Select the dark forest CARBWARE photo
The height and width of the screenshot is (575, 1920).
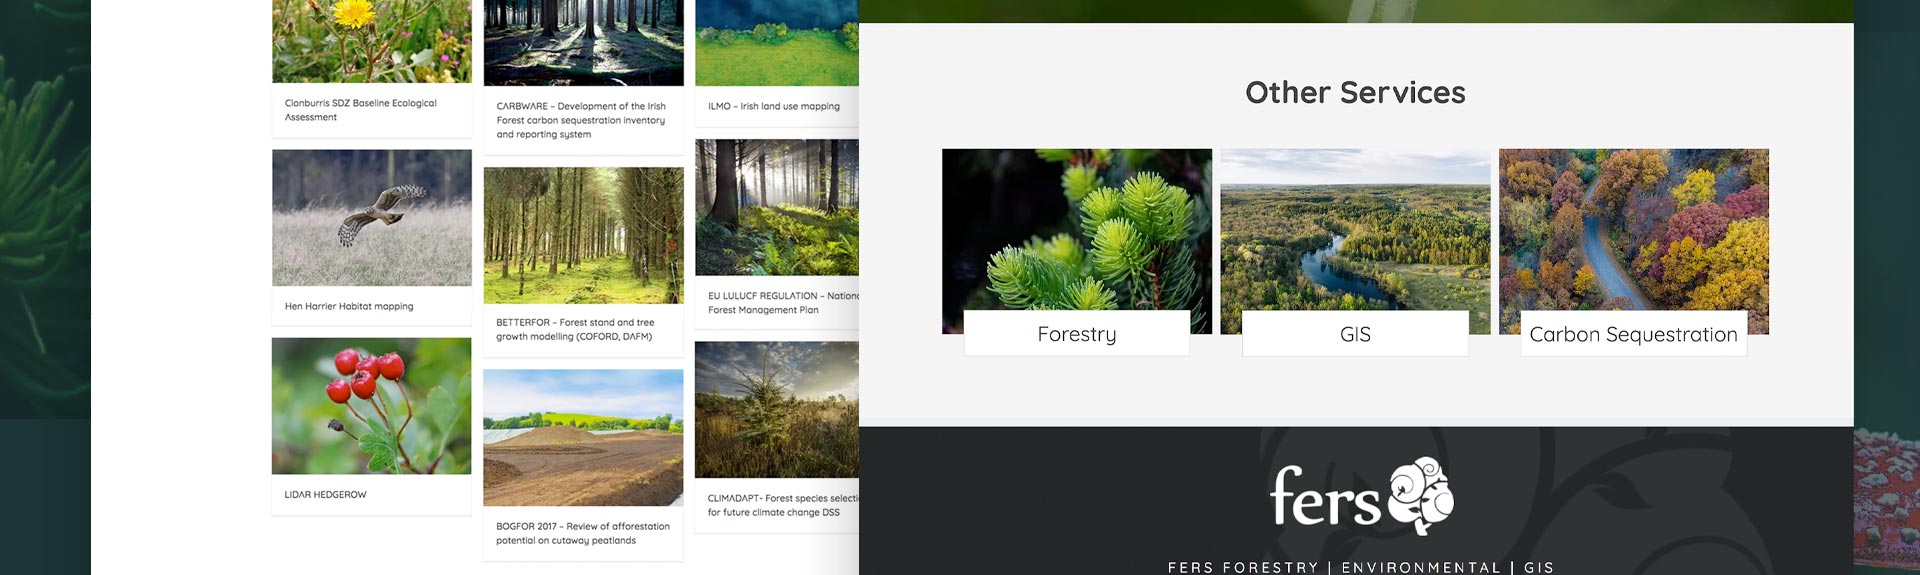(x=584, y=43)
